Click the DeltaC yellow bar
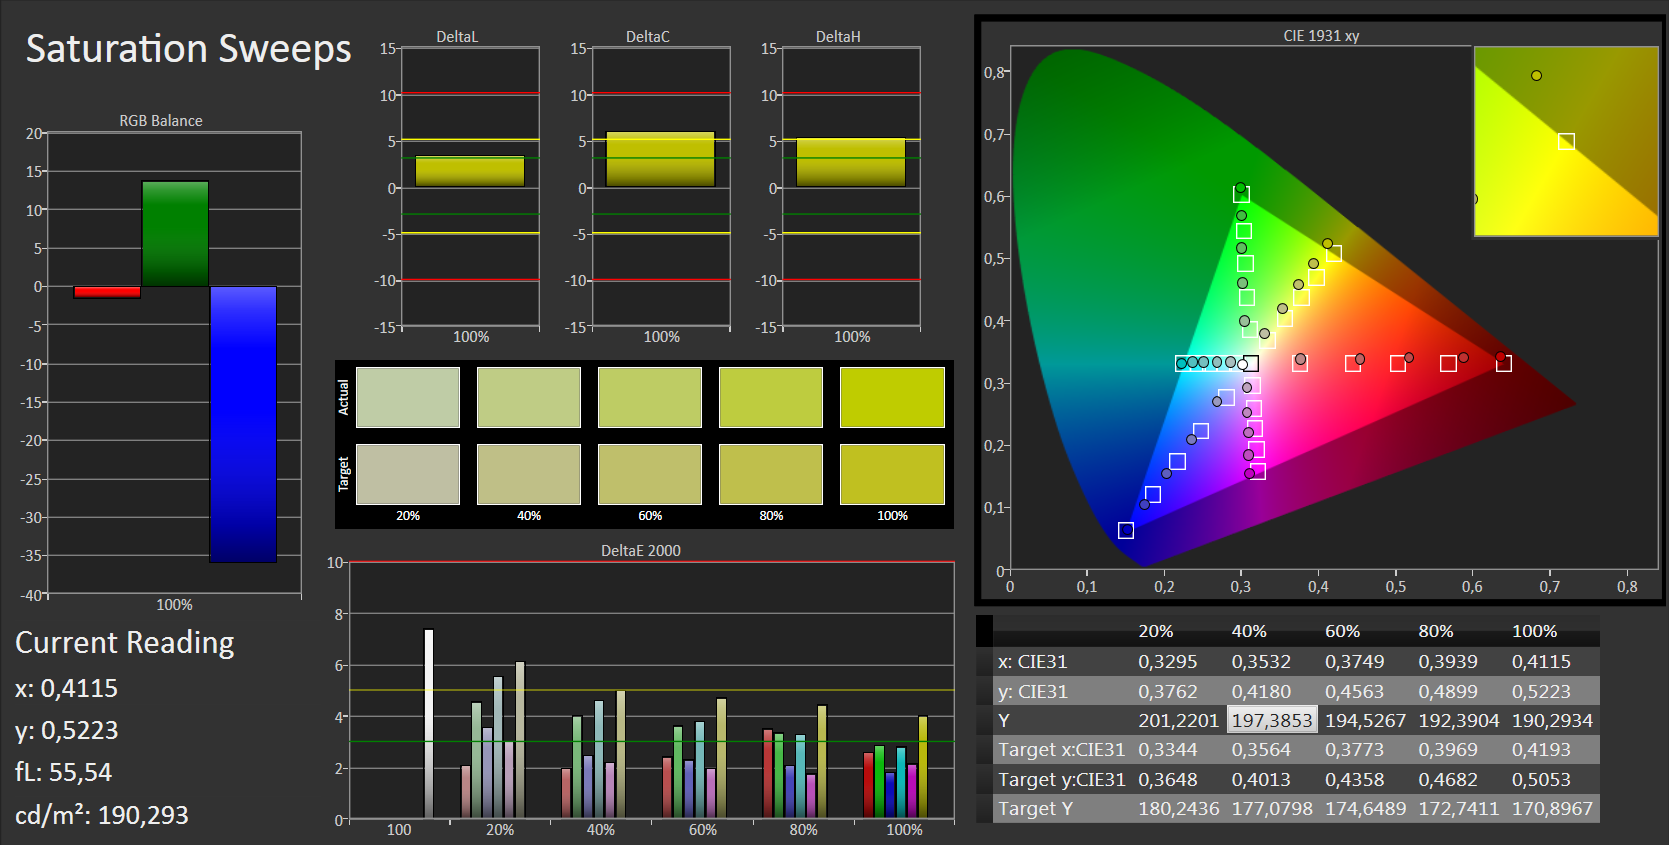 point(660,159)
